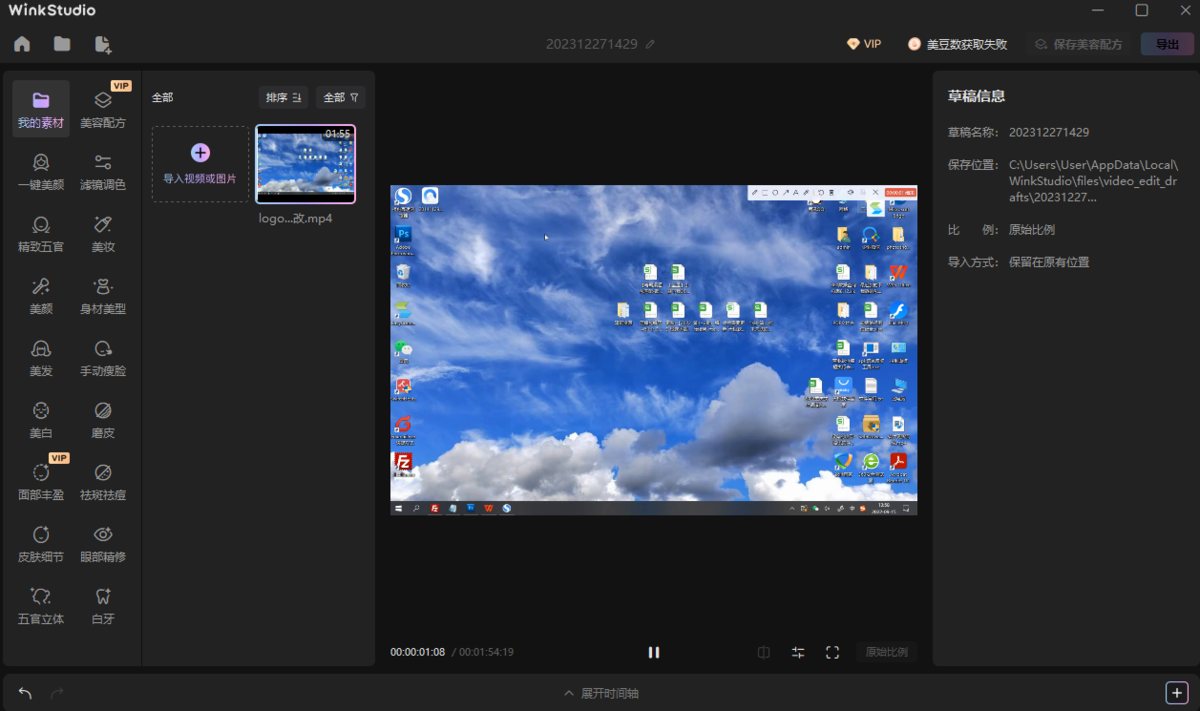1200x711 pixels.
Task: Toggle fullscreen preview mode
Action: 833,651
